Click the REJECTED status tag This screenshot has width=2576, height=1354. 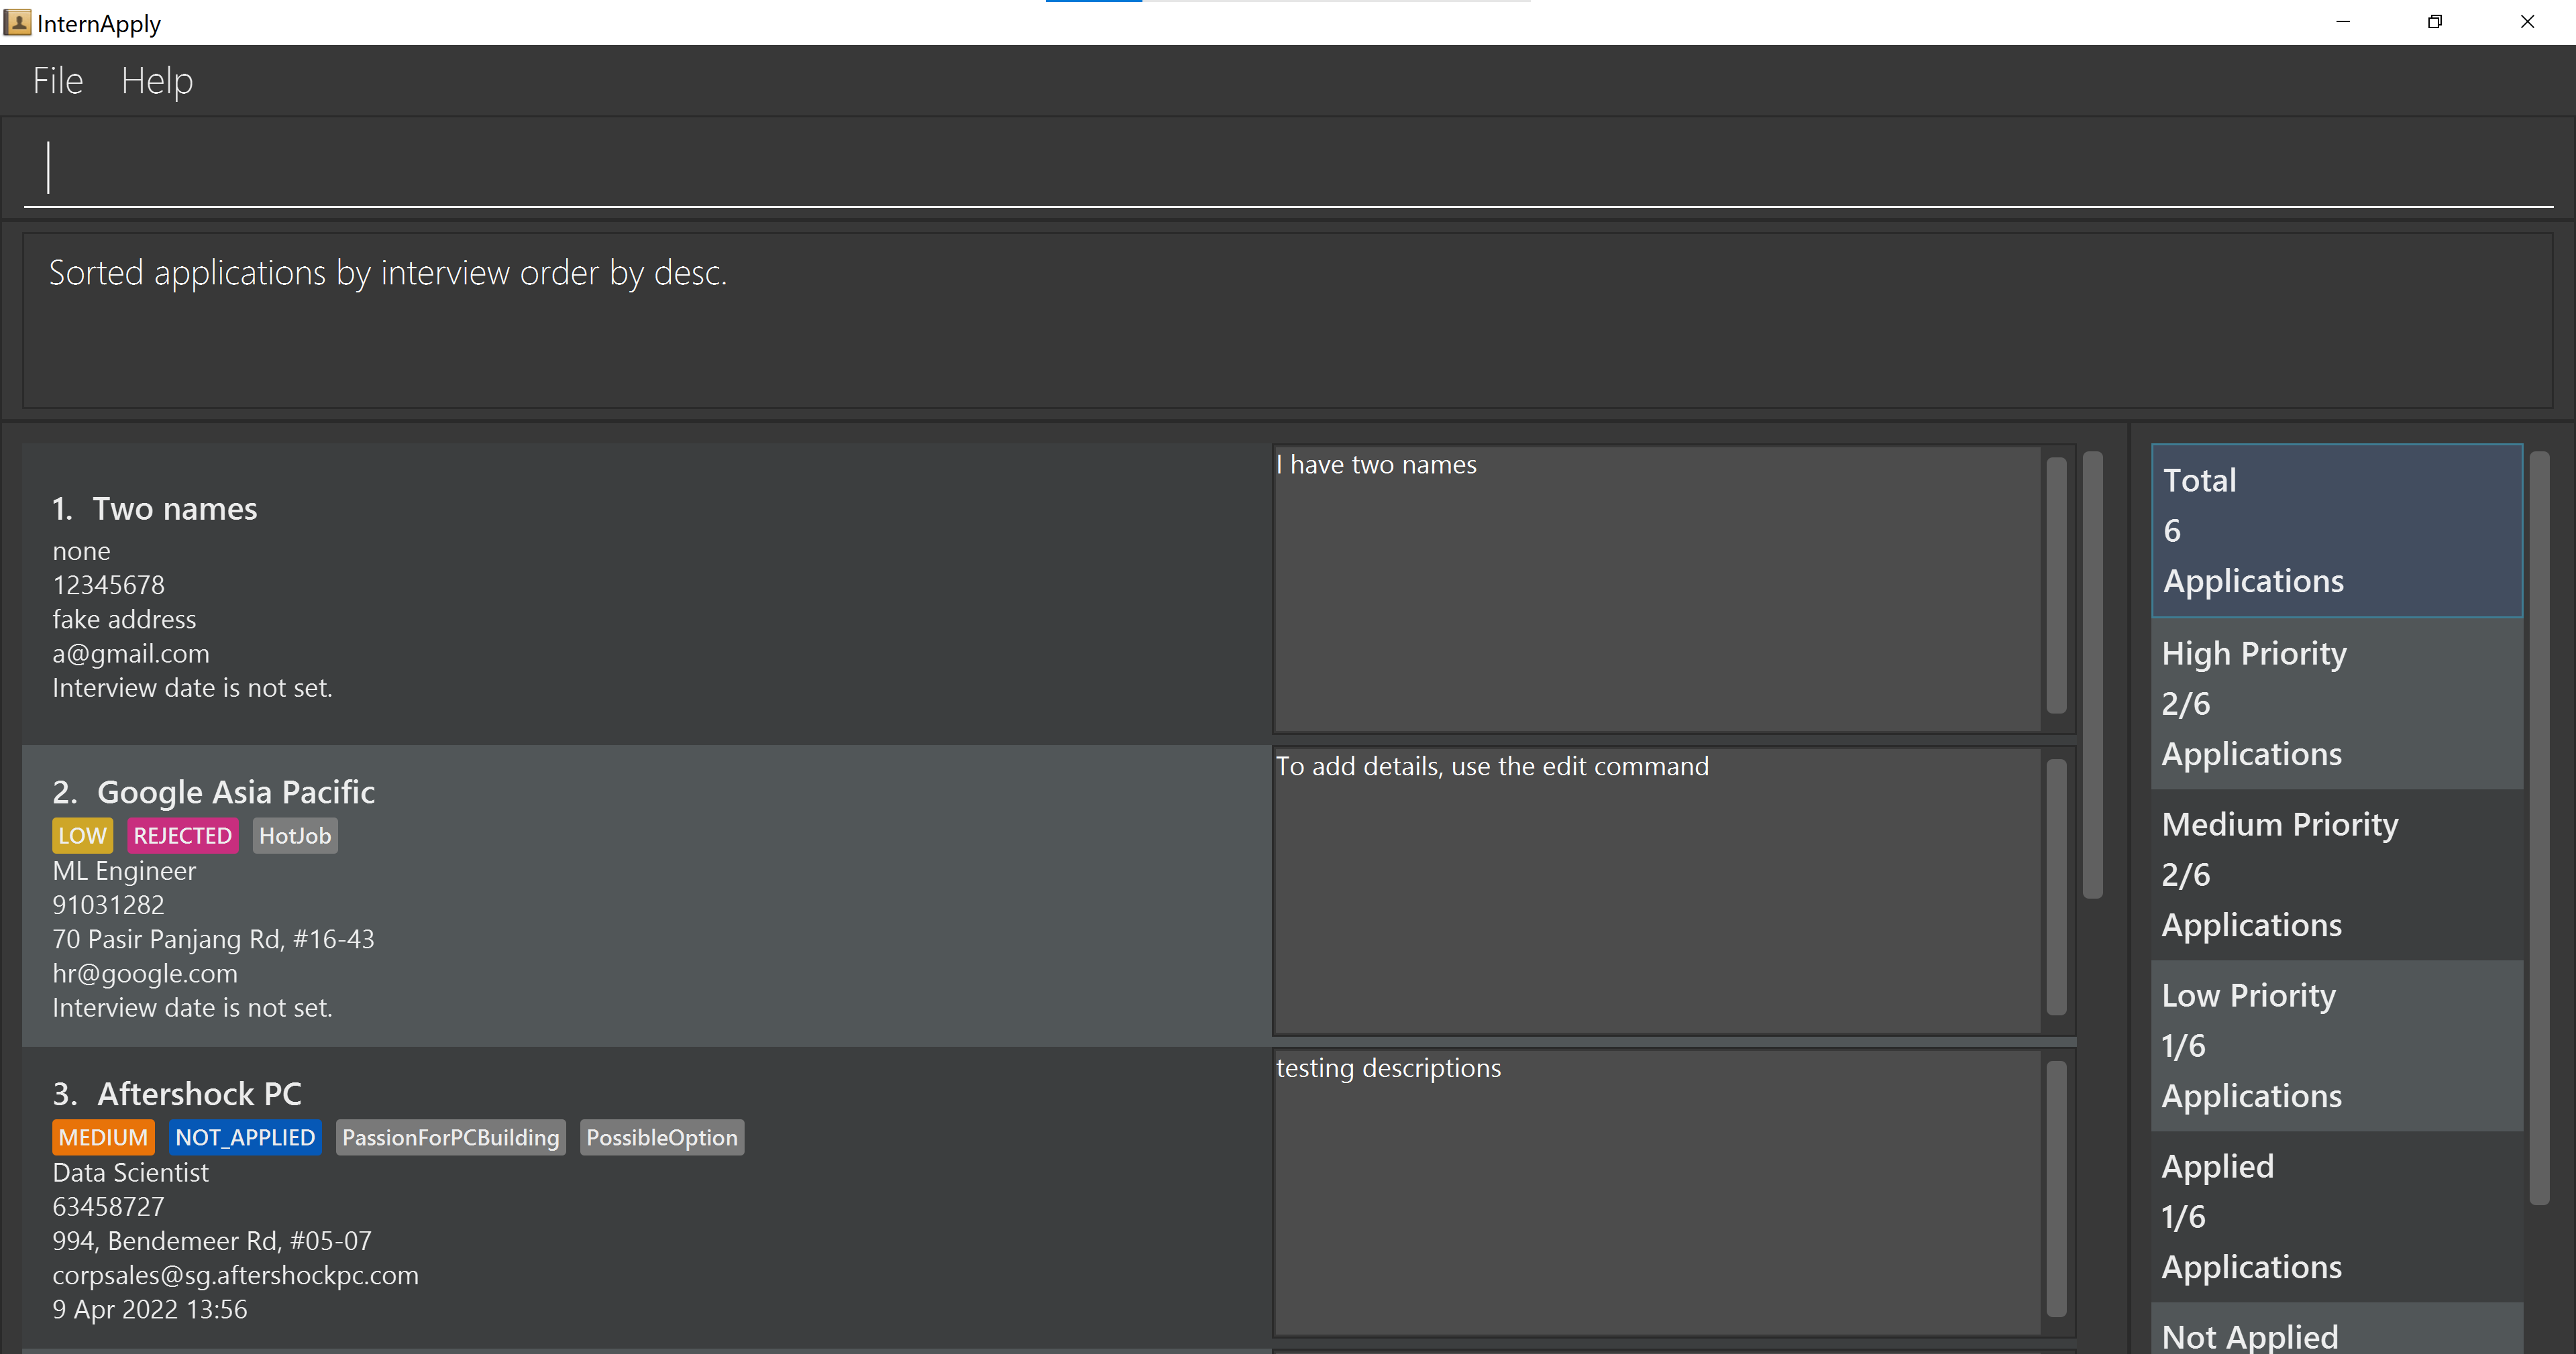coord(183,836)
